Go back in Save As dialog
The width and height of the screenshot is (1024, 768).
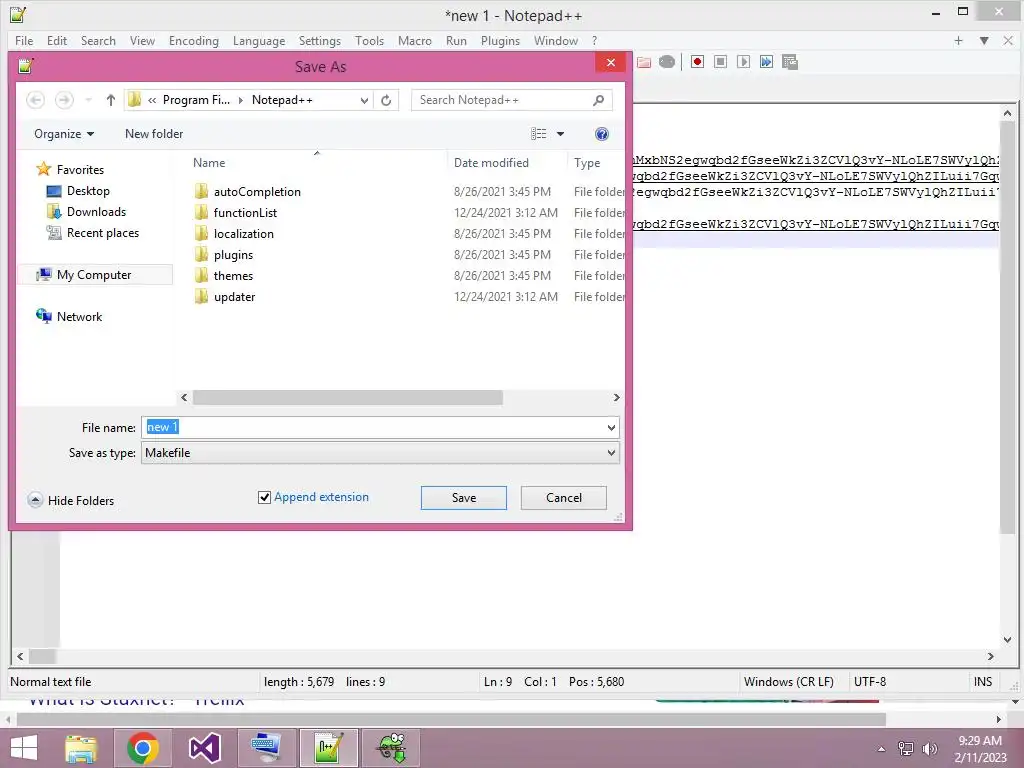click(x=36, y=100)
